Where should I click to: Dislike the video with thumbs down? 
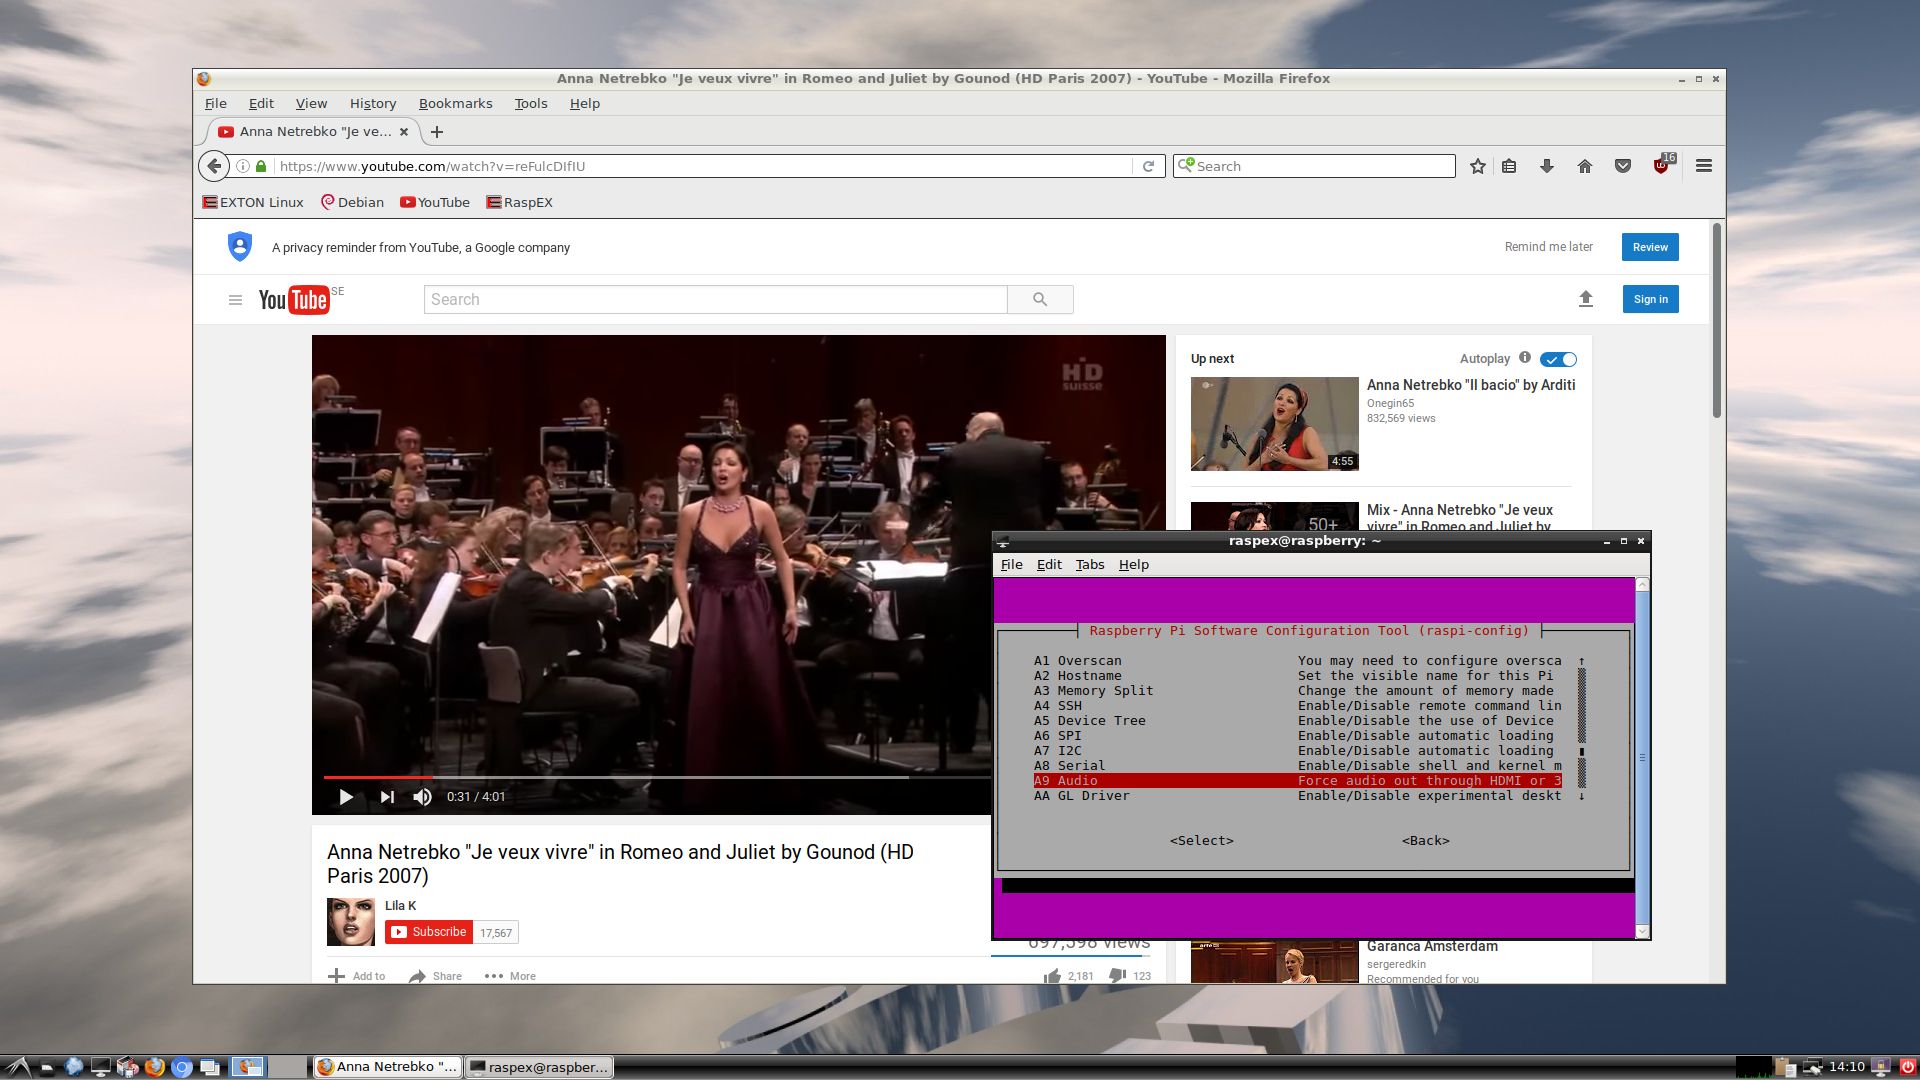pos(1117,975)
